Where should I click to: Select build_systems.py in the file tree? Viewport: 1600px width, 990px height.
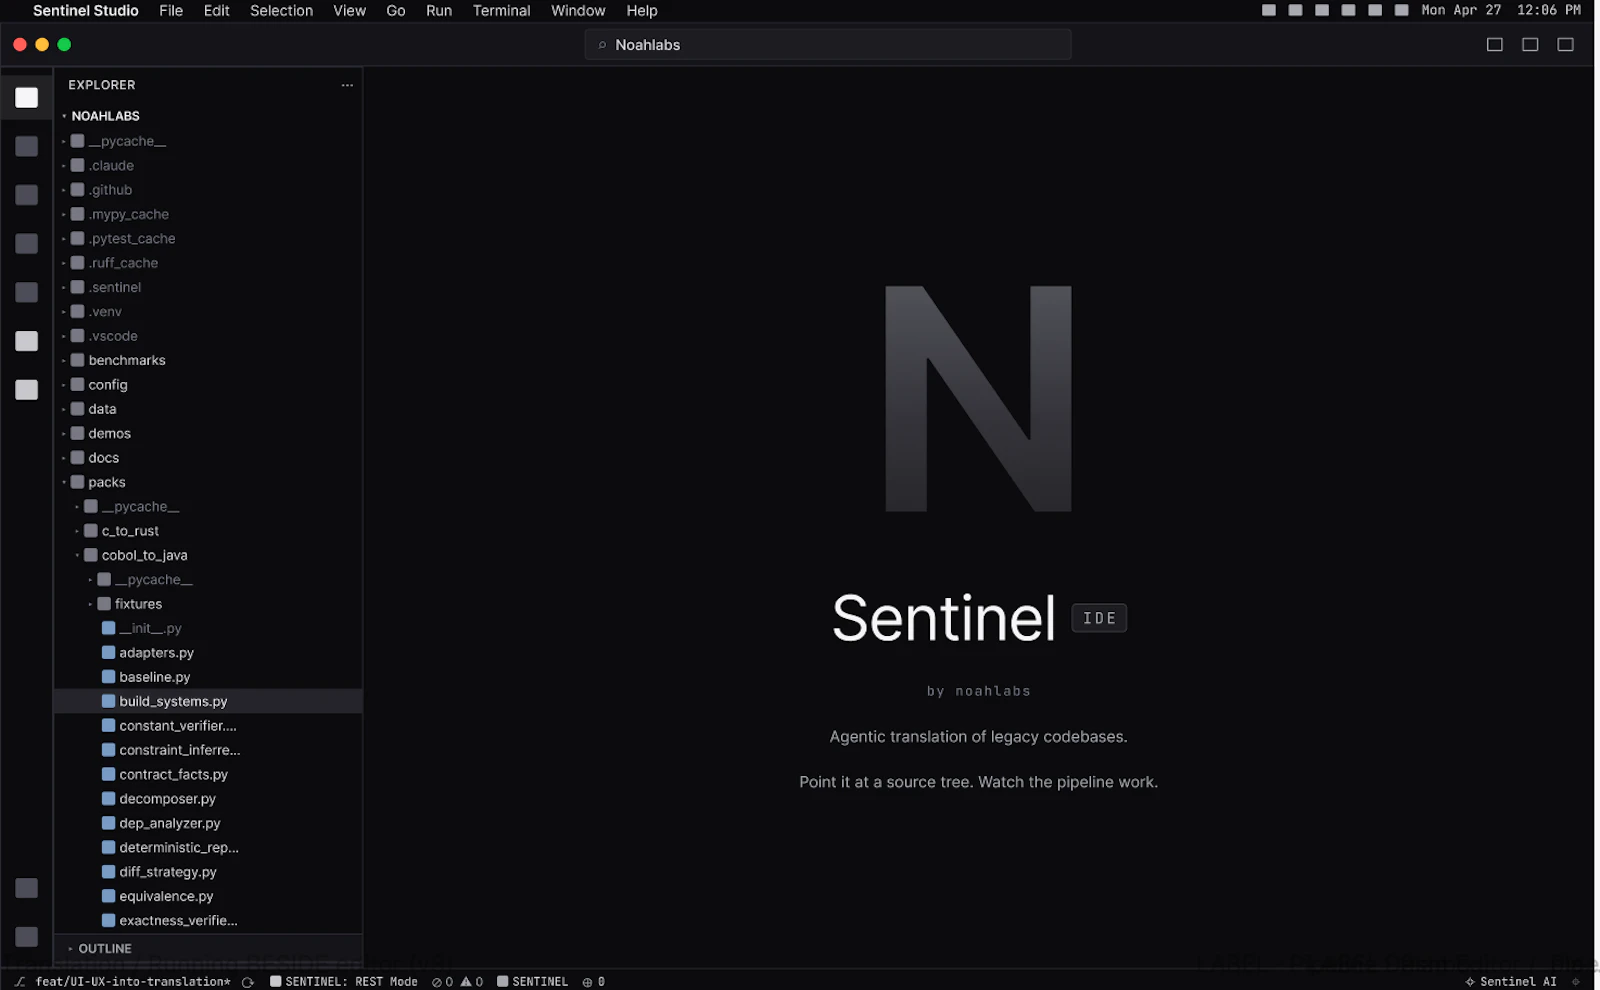pyautogui.click(x=208, y=701)
